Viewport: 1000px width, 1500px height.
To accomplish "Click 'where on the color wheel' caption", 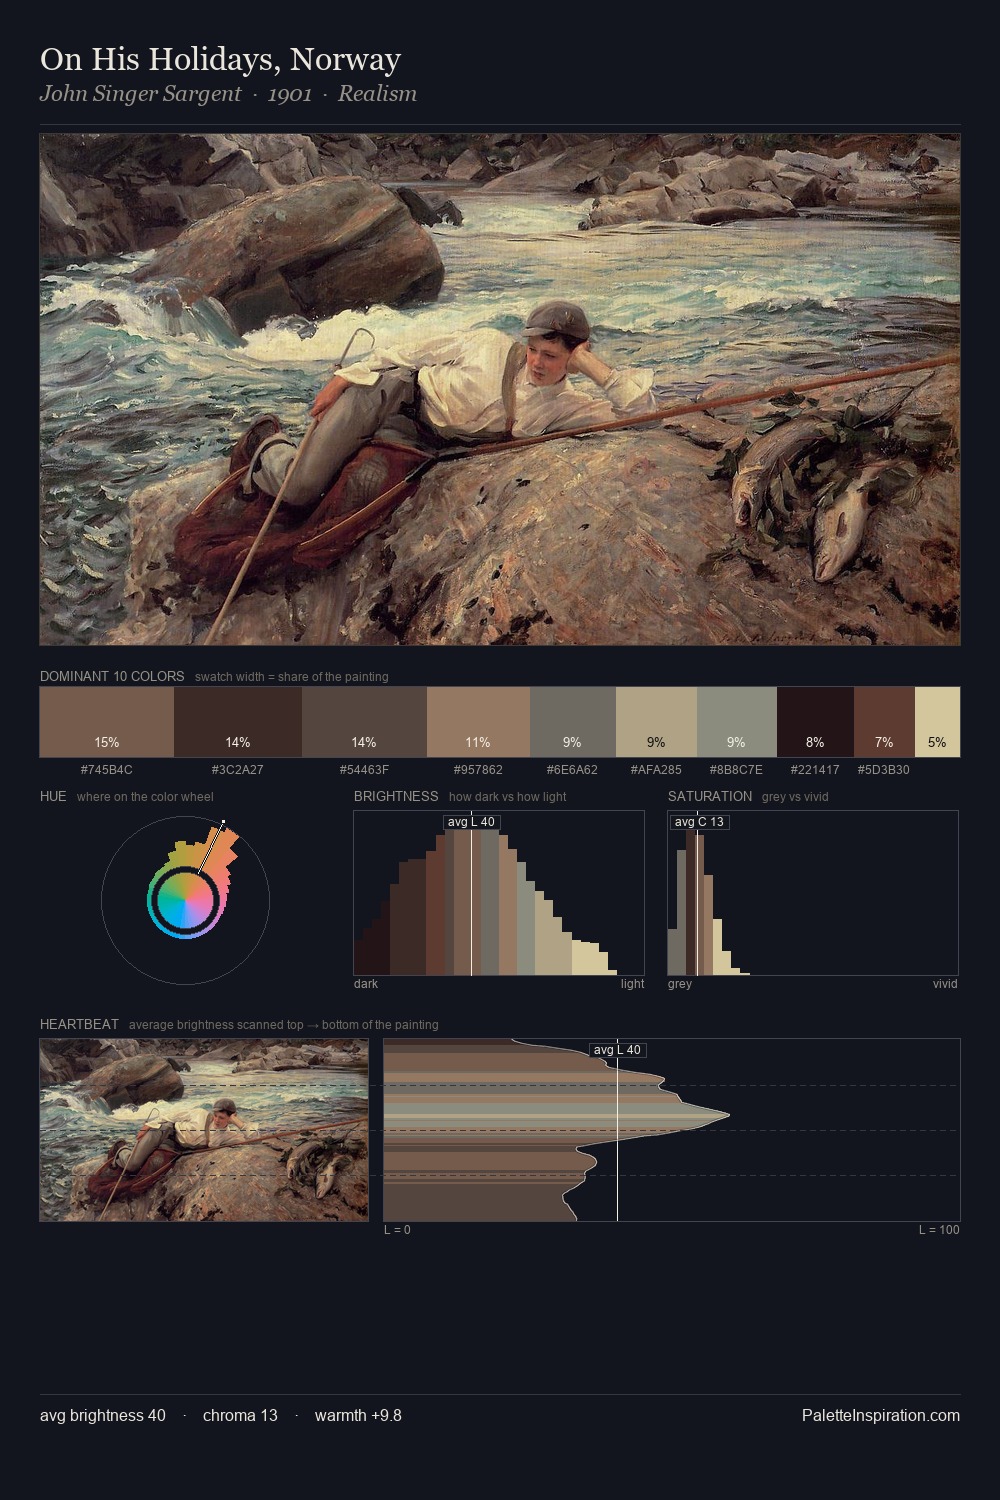I will (x=145, y=797).
